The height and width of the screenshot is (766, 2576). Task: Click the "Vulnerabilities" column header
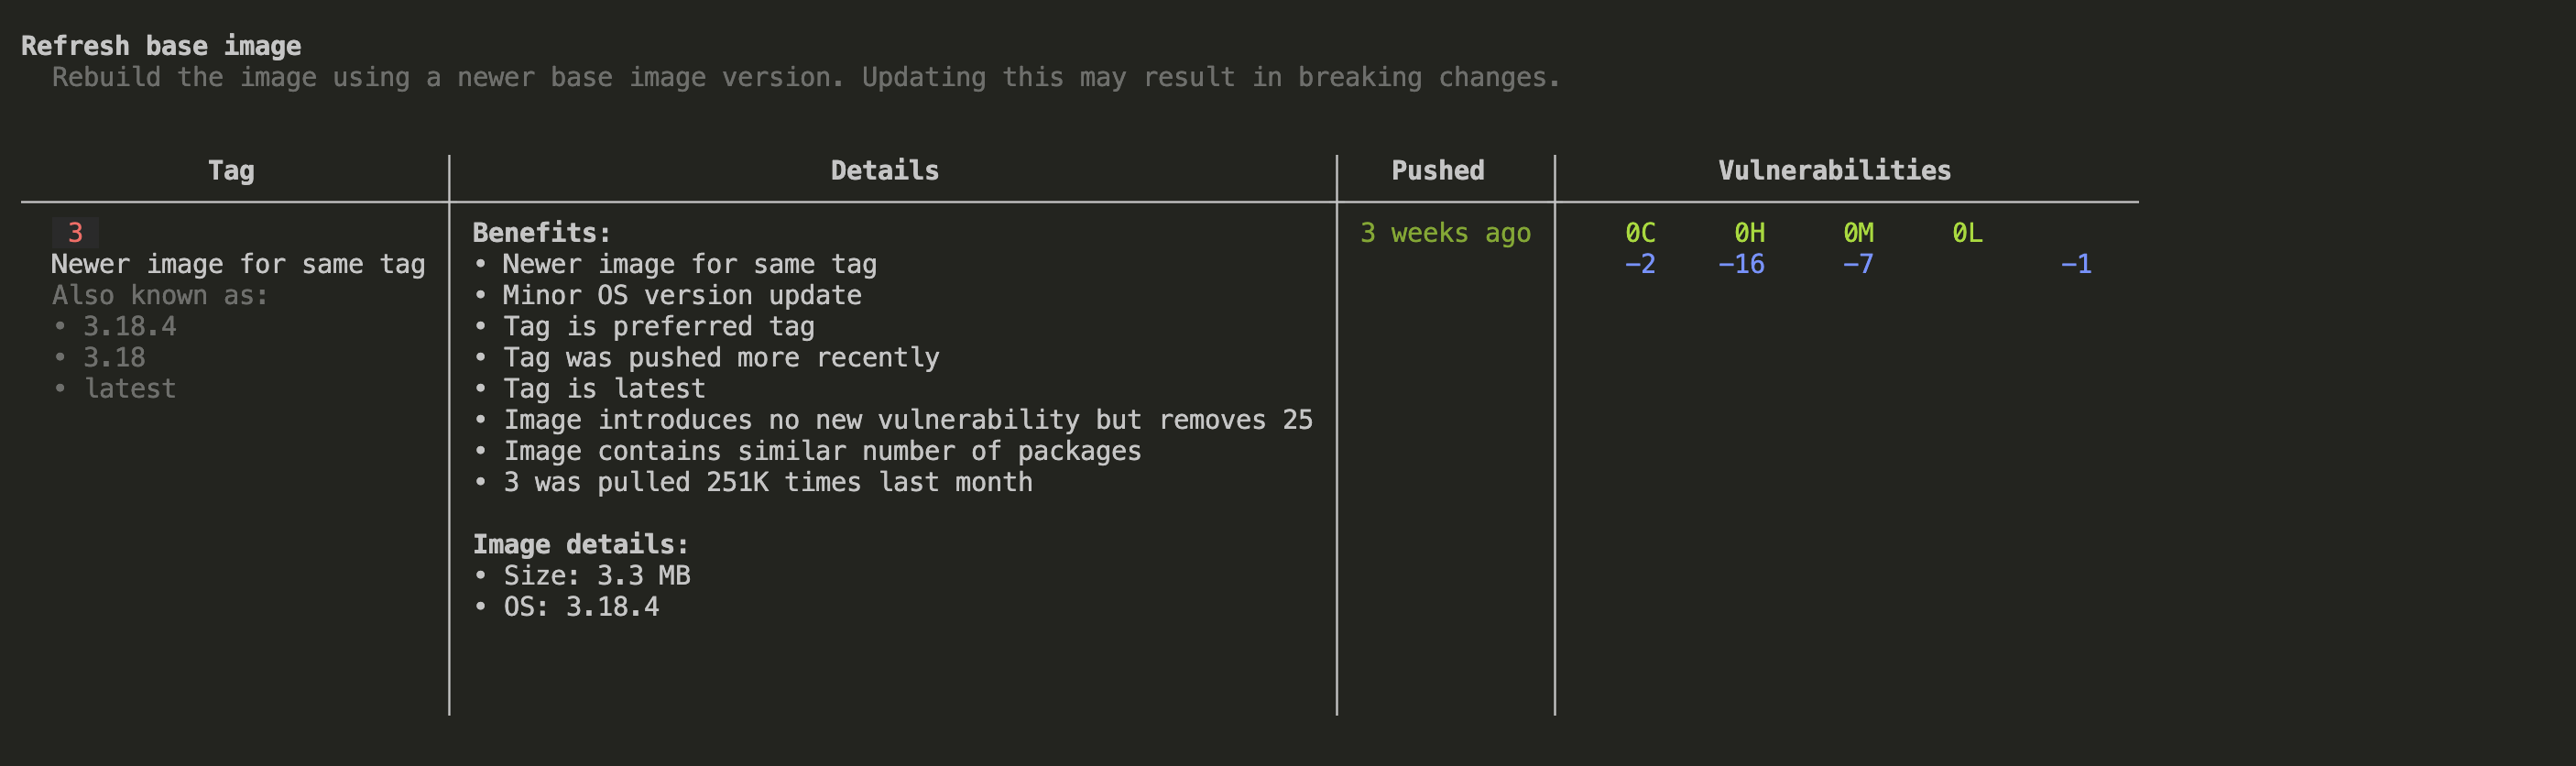1834,171
